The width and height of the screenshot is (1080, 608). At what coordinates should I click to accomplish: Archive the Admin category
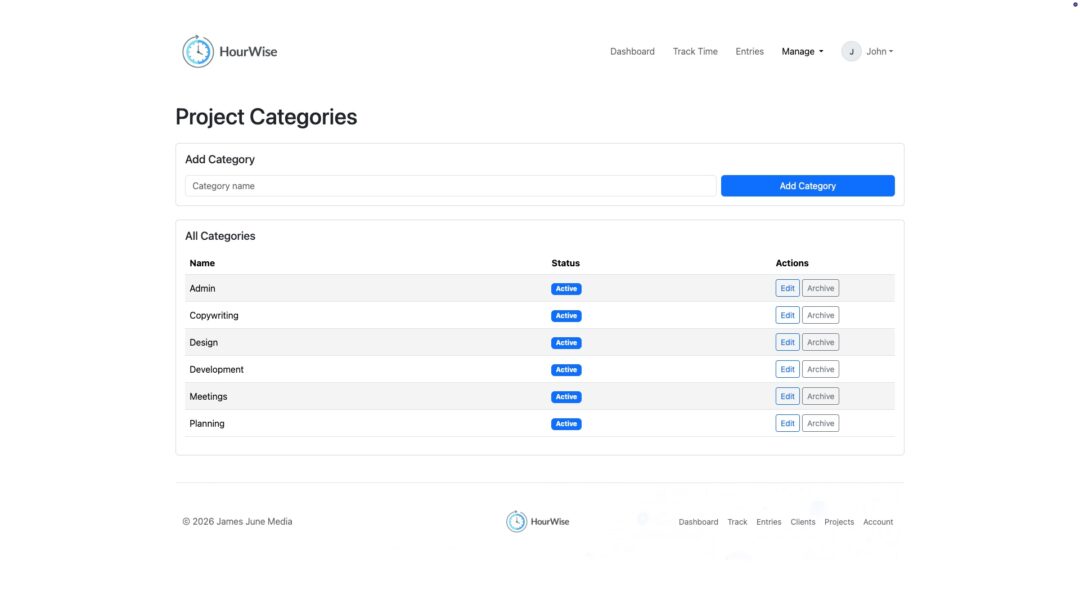[x=820, y=289]
